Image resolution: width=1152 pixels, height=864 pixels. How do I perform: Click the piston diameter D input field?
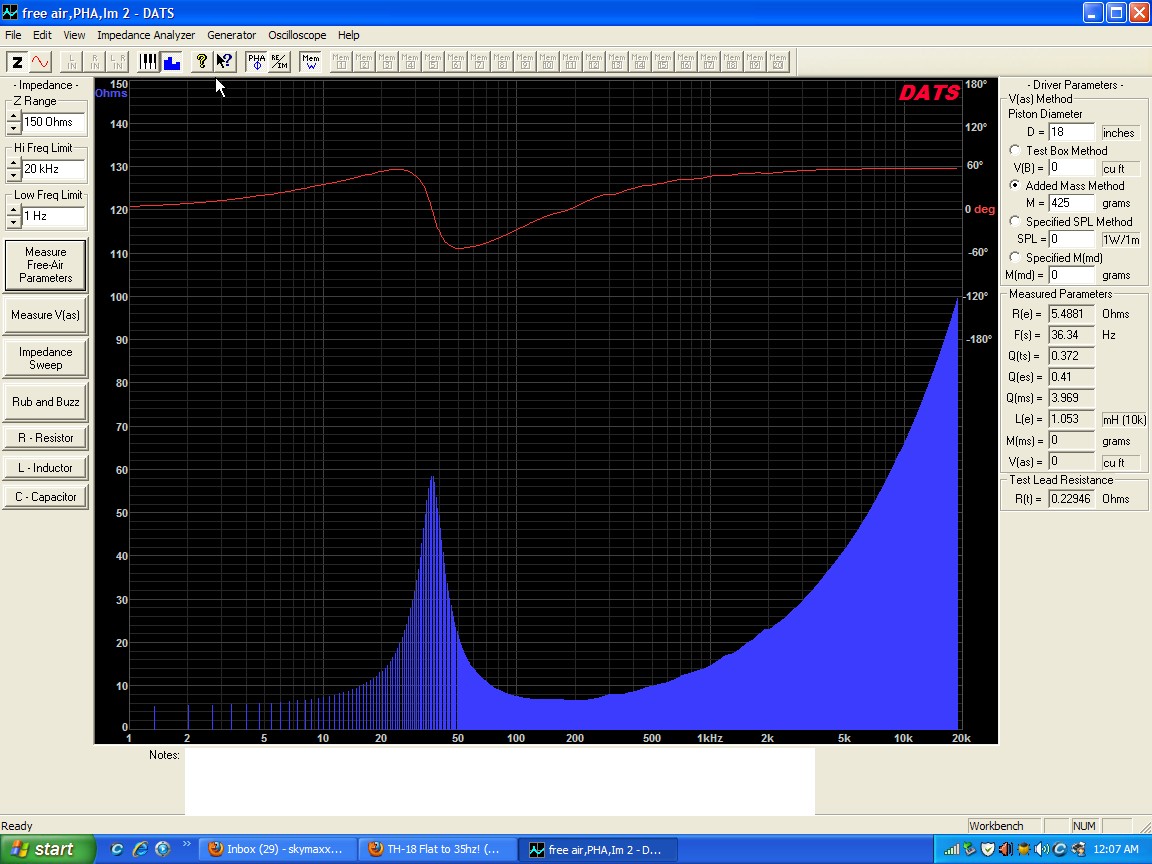pos(1071,132)
